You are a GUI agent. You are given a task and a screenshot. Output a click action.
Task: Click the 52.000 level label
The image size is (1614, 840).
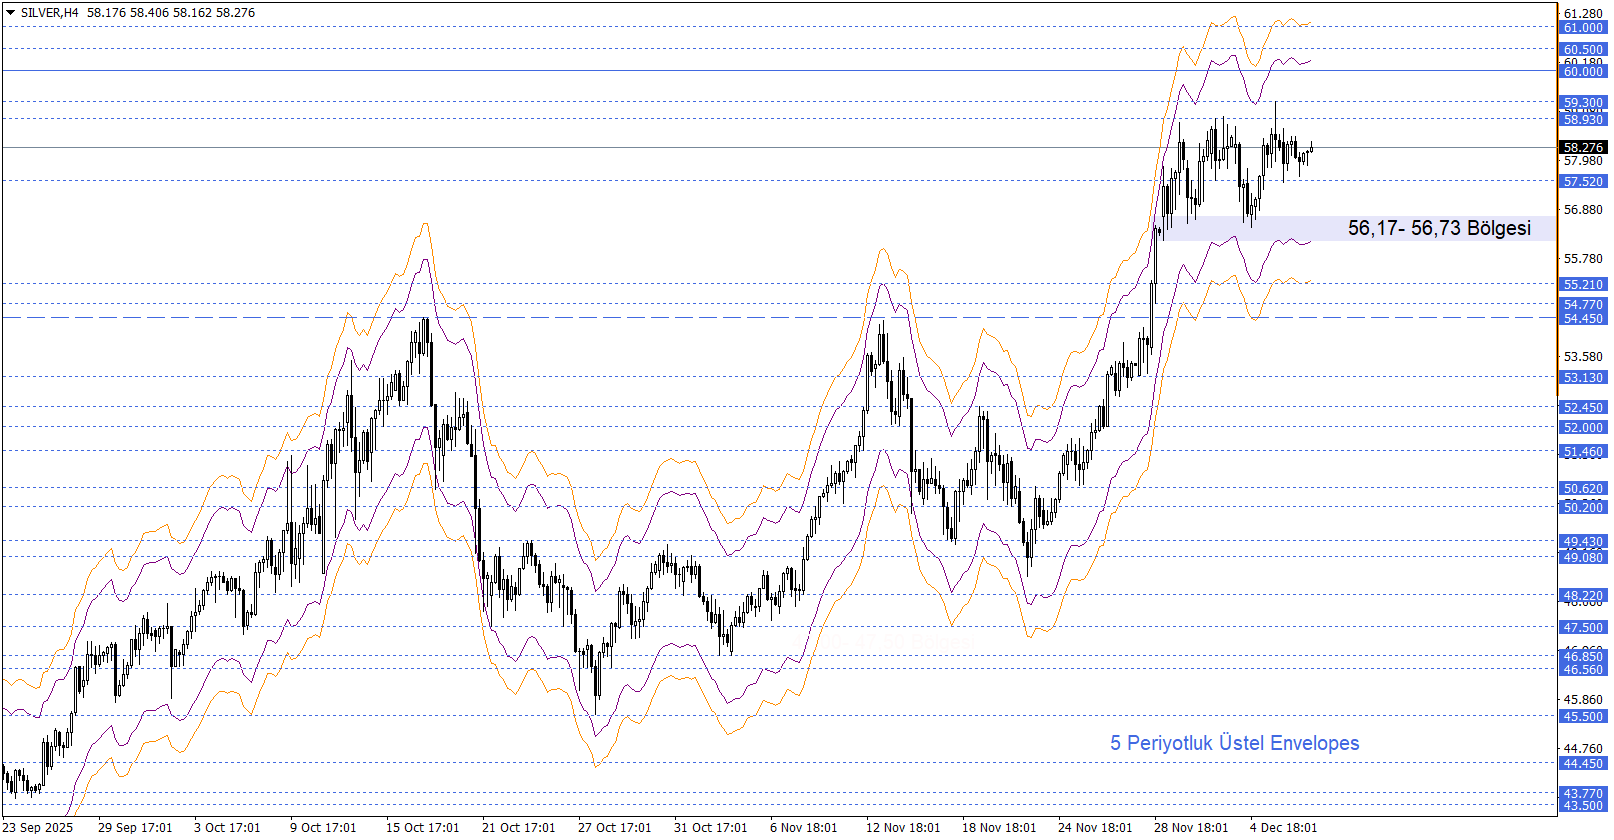point(1583,428)
